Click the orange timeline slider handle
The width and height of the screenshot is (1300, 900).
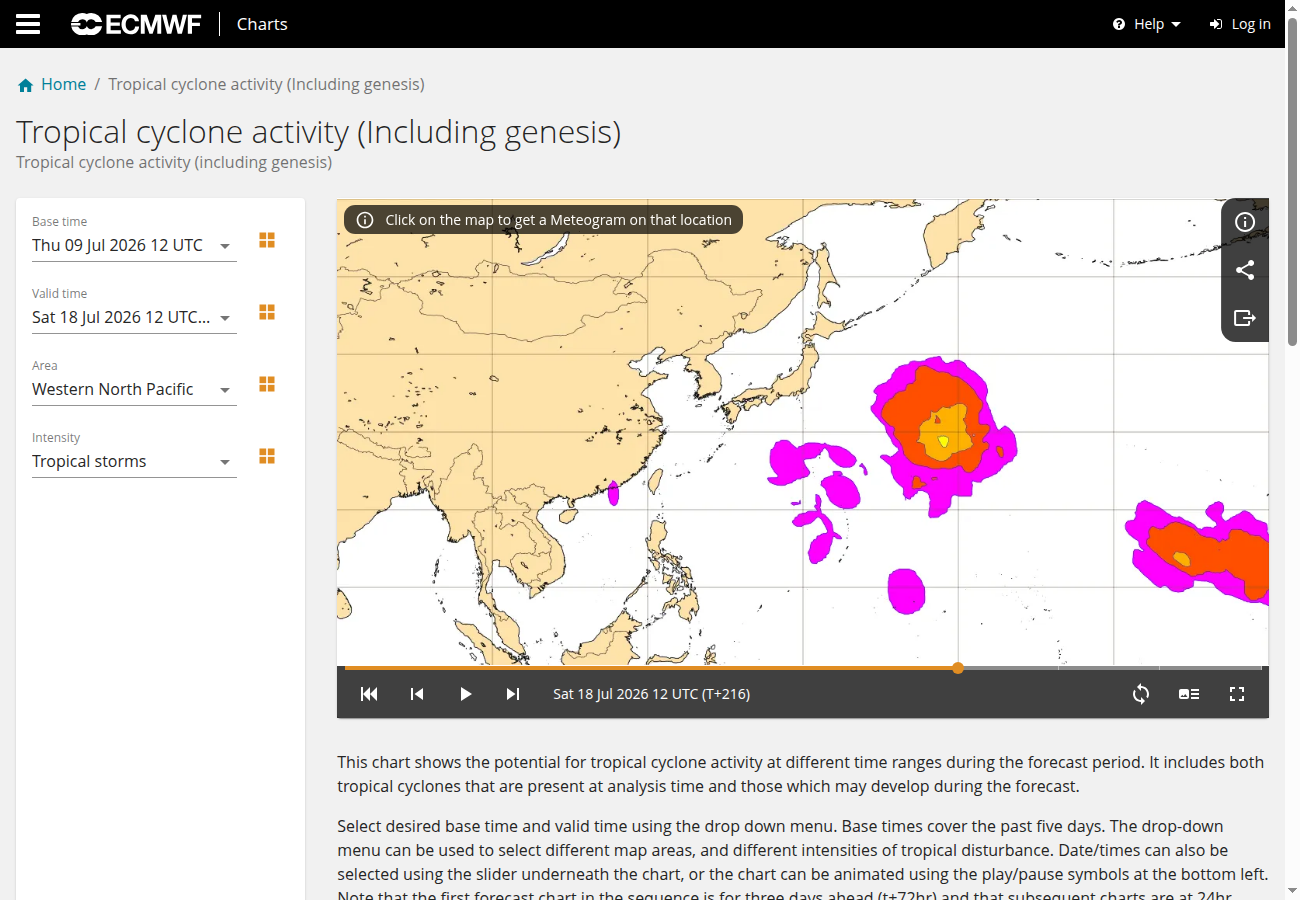[x=958, y=667]
